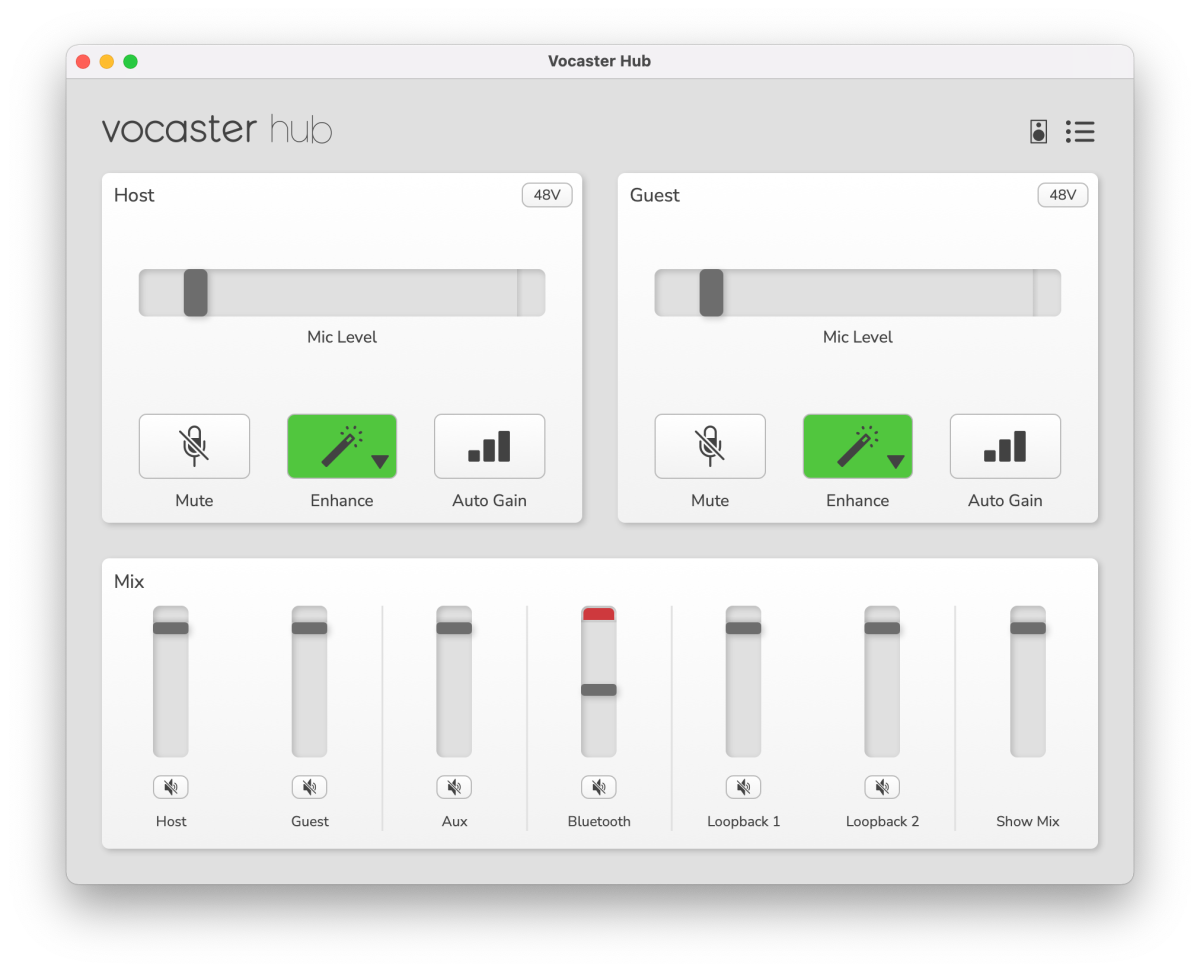Screen dimensions: 1200x972
Task: Open the list menu icon
Action: pyautogui.click(x=1080, y=131)
